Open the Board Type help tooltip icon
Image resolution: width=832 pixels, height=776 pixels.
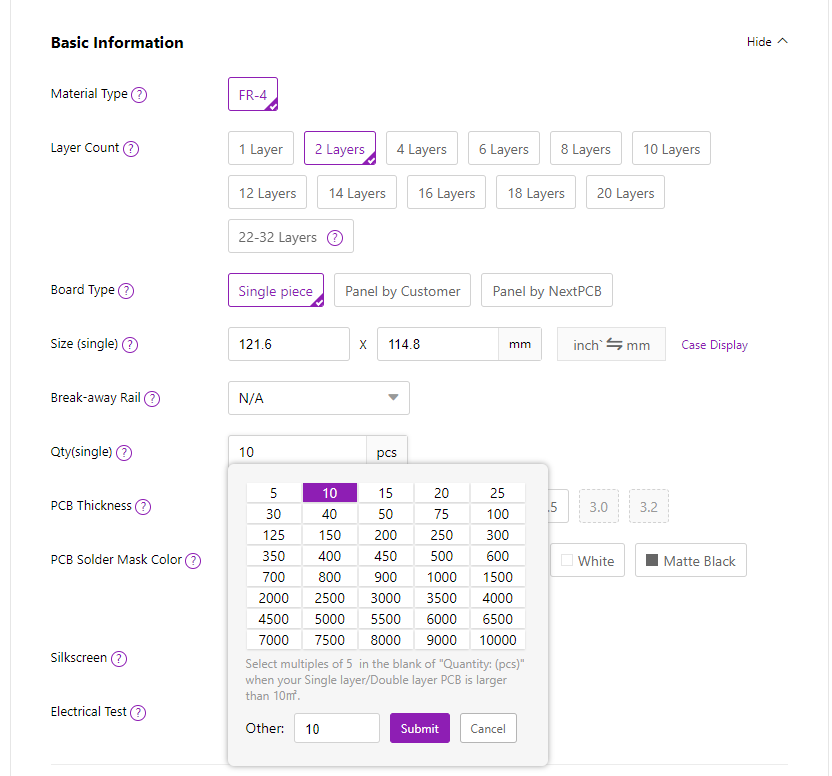pos(126,291)
